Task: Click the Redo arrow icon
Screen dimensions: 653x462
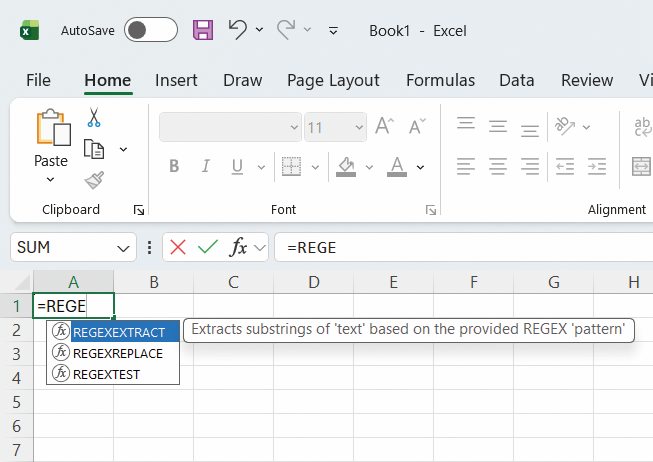Action: pos(286,30)
